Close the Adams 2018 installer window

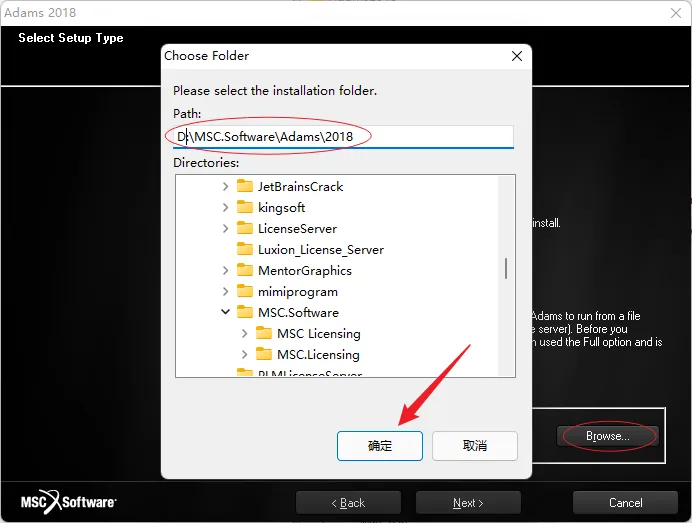(676, 13)
